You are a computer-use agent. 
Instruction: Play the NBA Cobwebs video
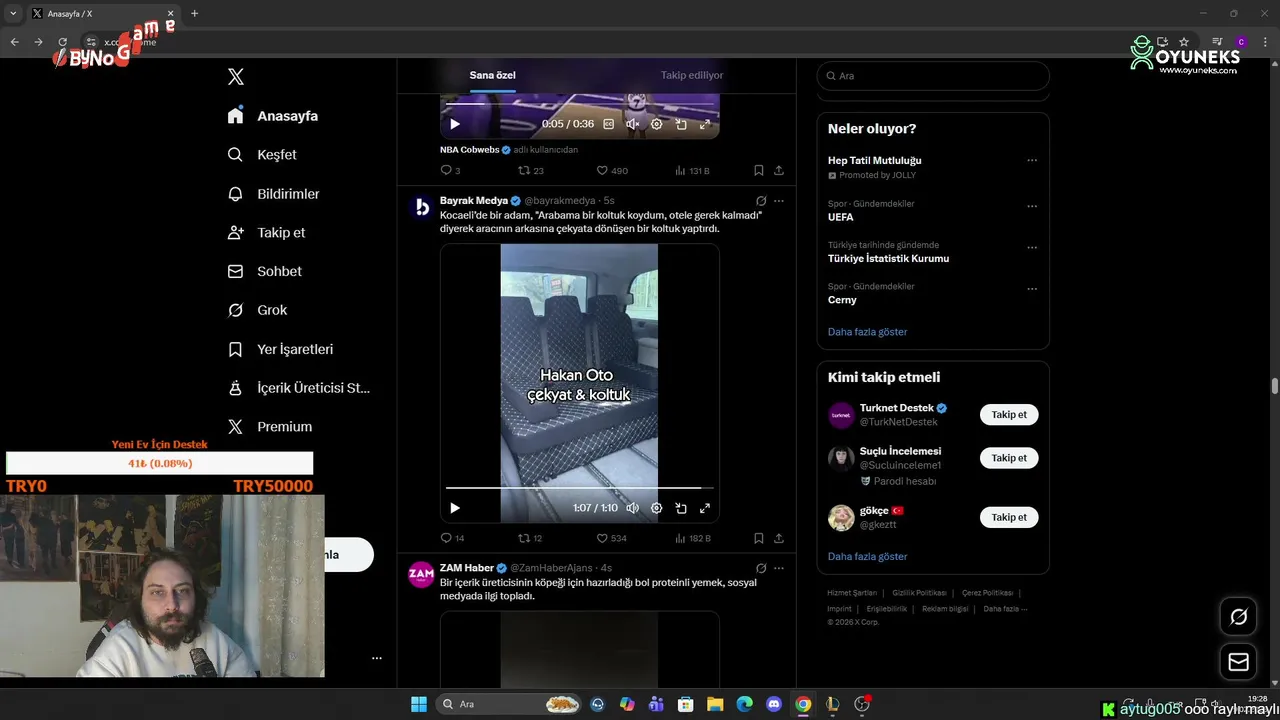(x=455, y=124)
